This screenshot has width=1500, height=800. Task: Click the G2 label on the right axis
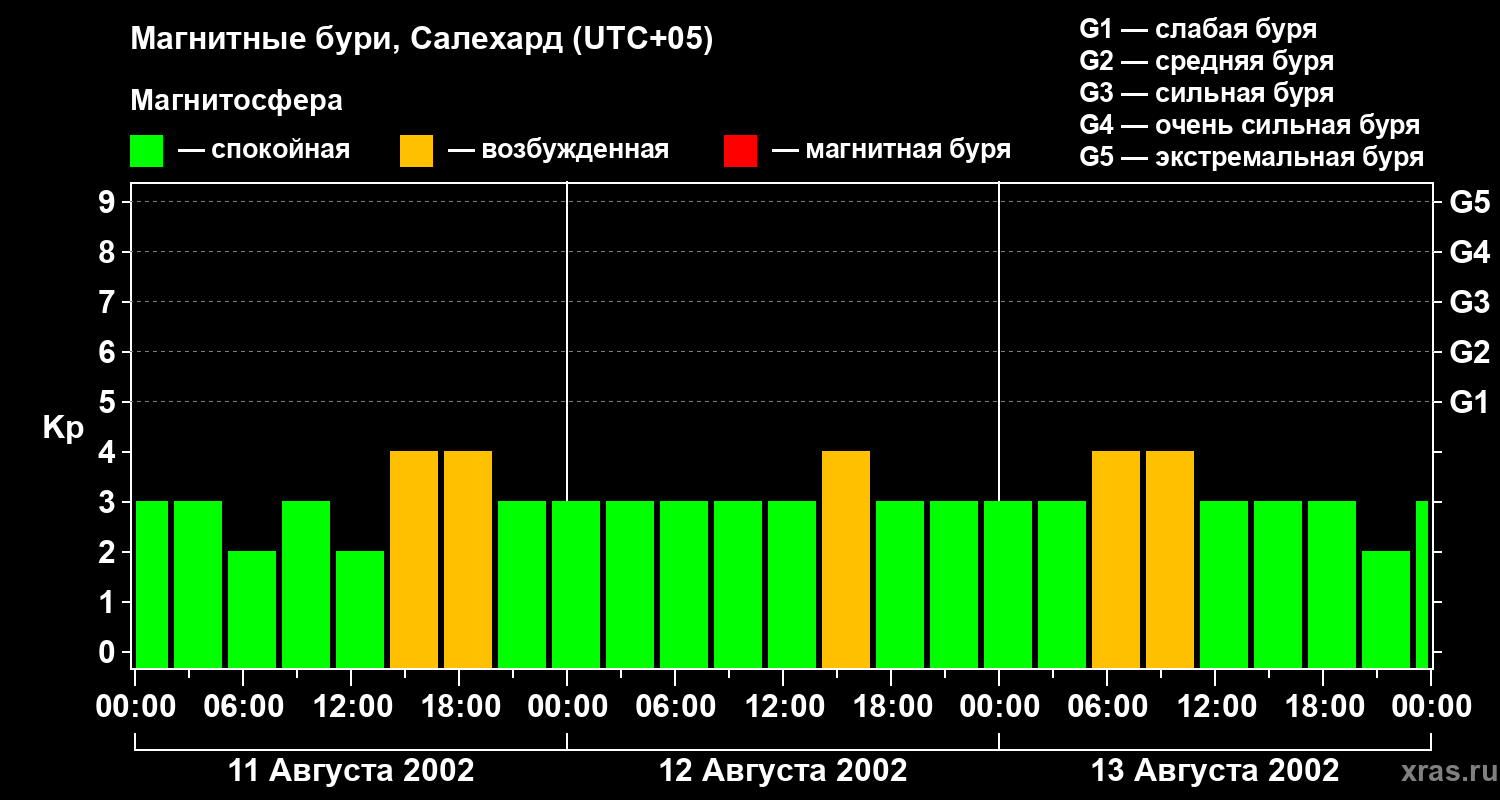point(1470,353)
